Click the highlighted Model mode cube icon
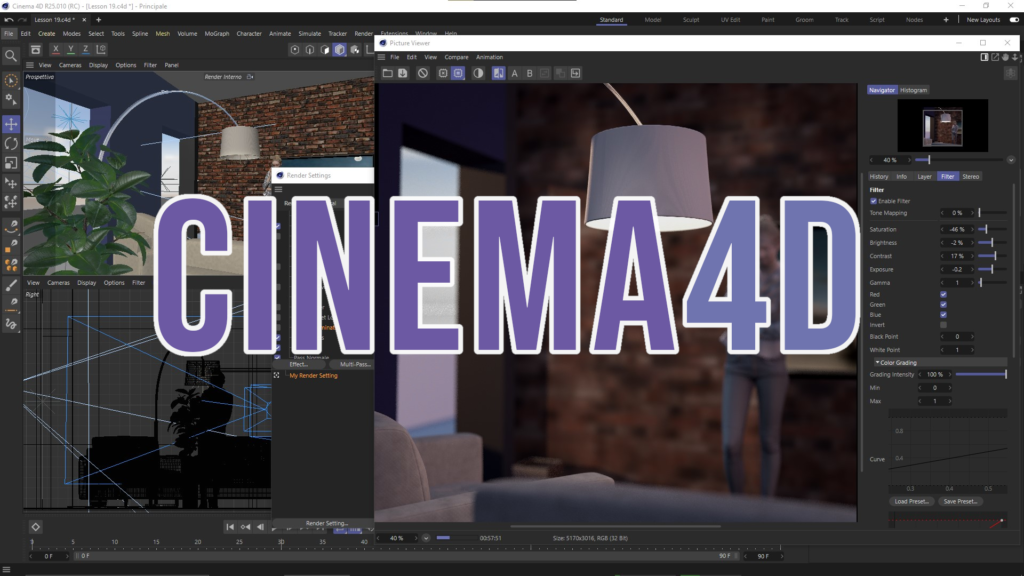Viewport: 1024px width, 576px height. point(340,50)
